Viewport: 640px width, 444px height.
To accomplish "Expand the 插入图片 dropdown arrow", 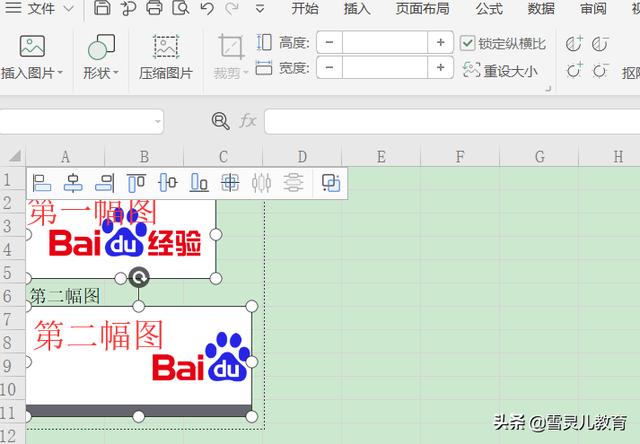I will click(x=60, y=73).
